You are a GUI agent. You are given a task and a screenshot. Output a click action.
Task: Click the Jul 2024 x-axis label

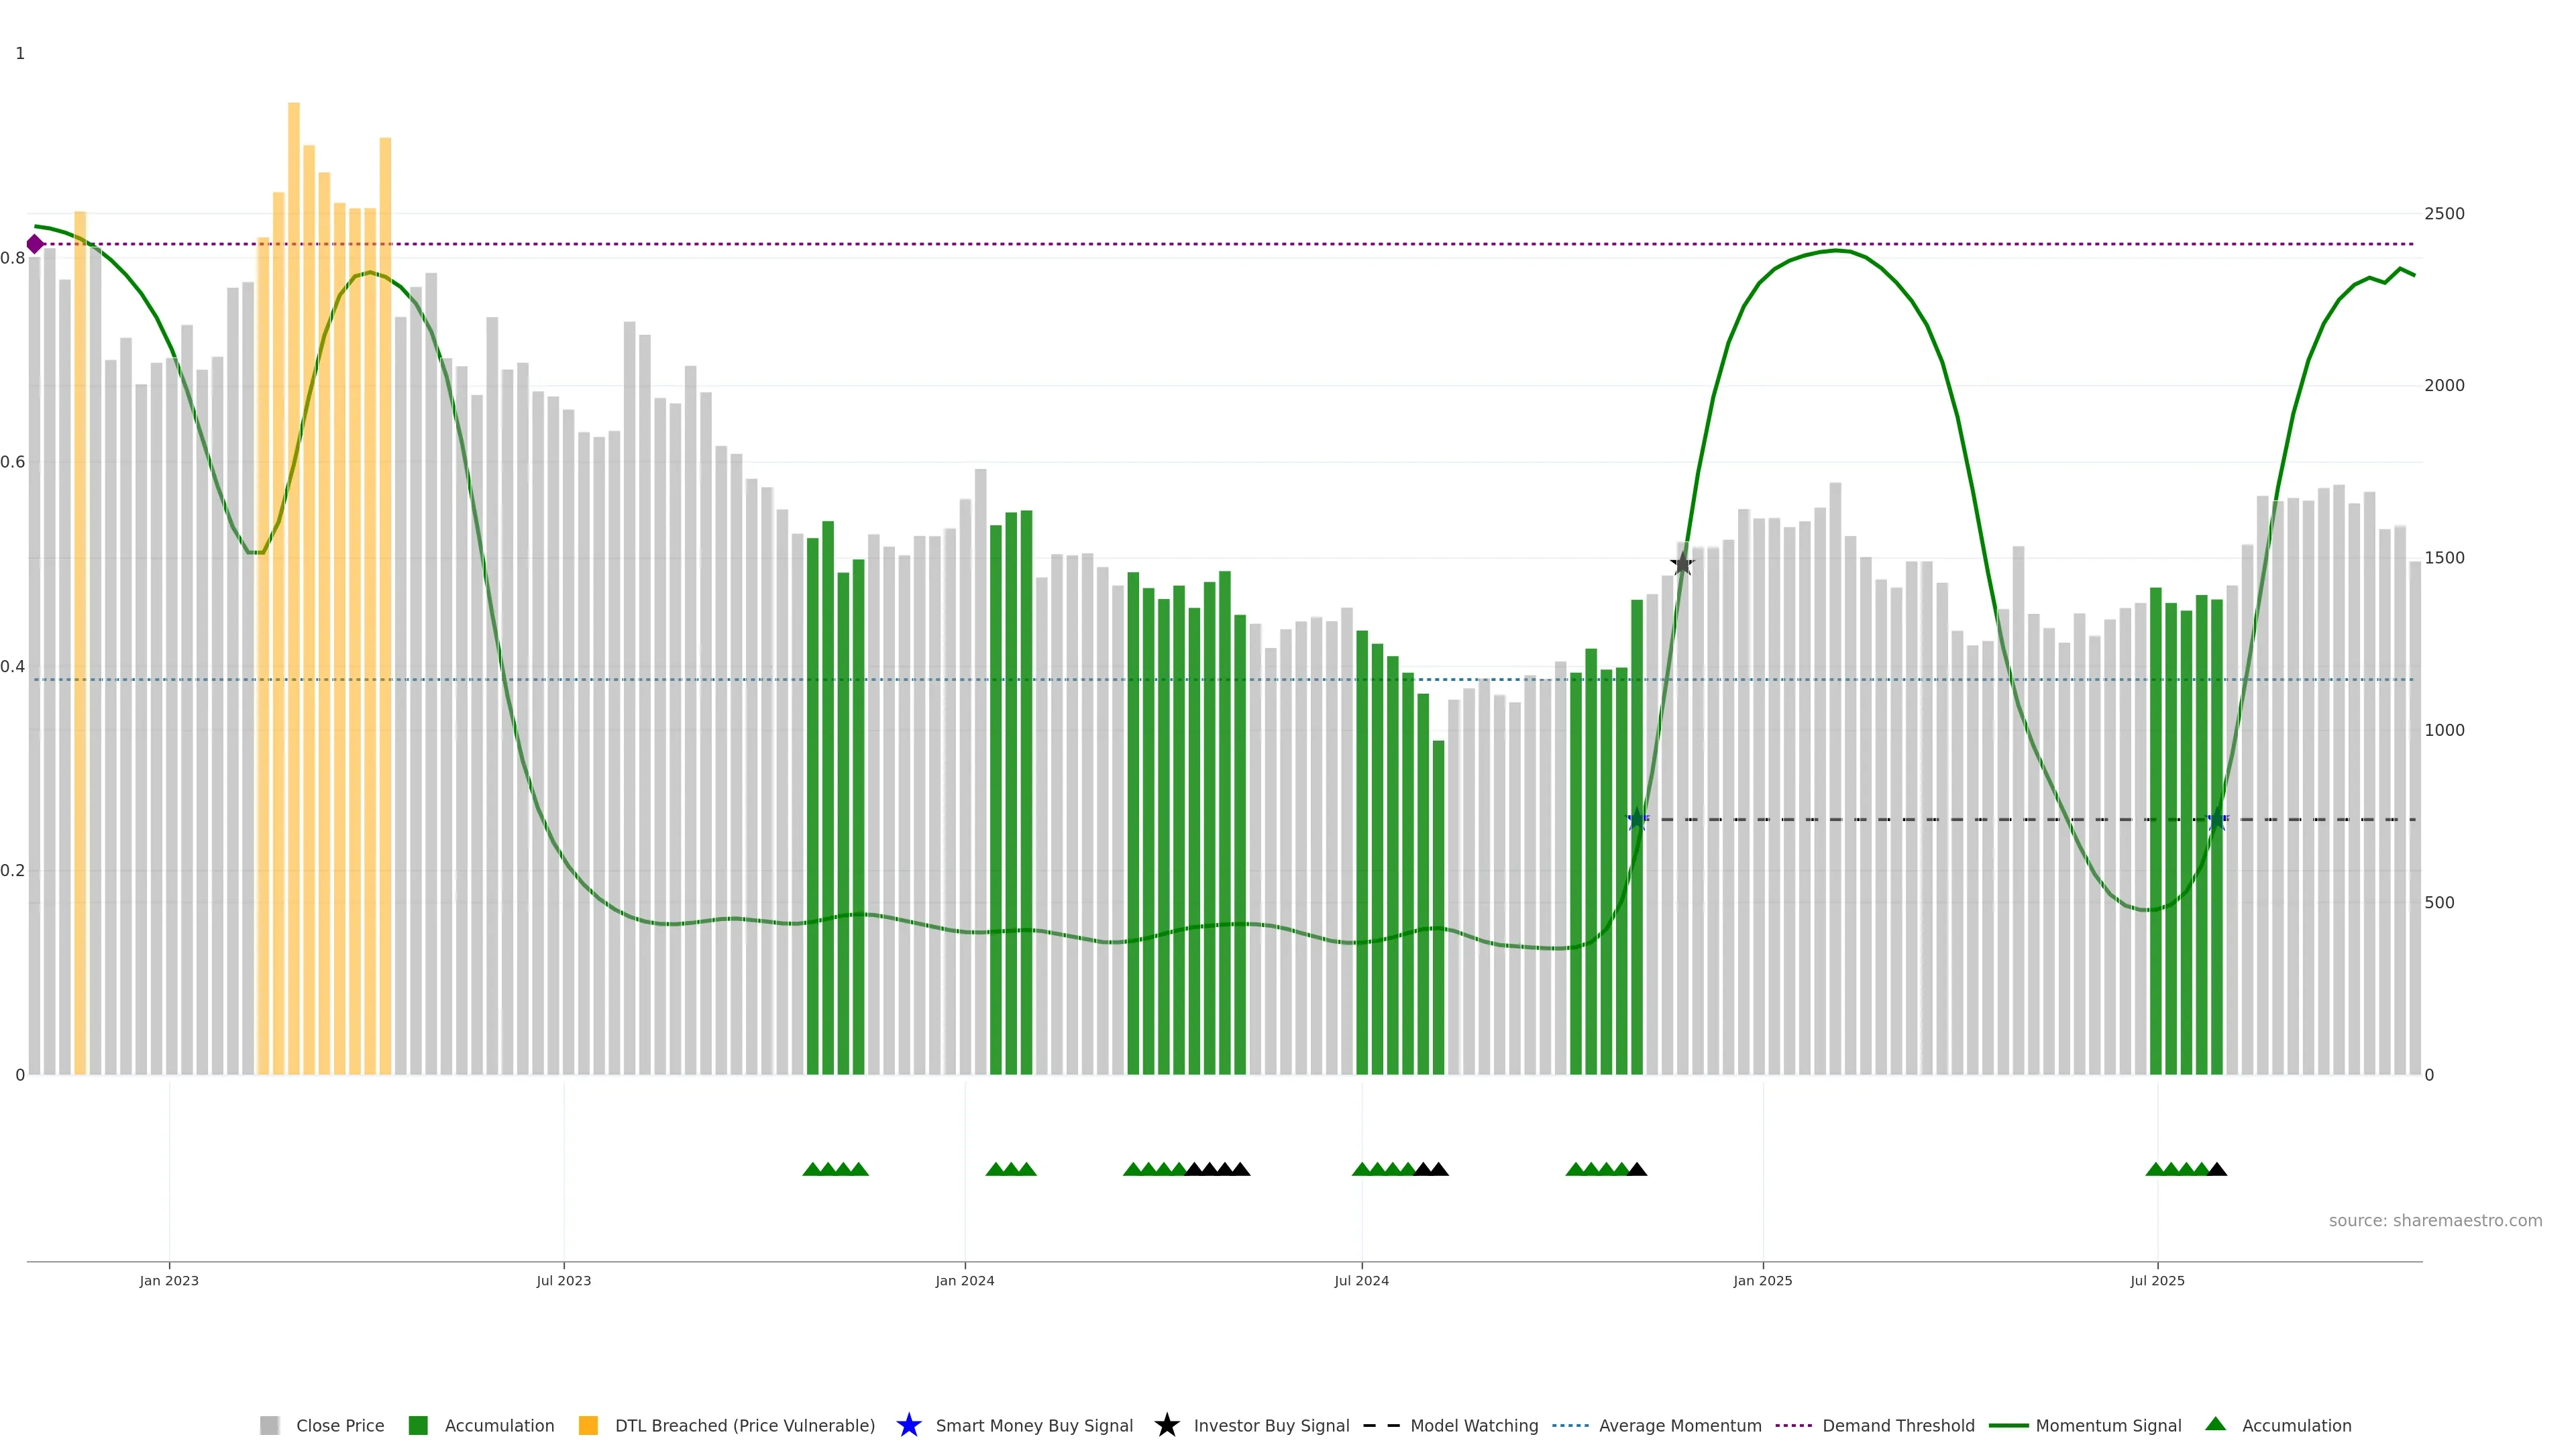tap(1361, 1280)
